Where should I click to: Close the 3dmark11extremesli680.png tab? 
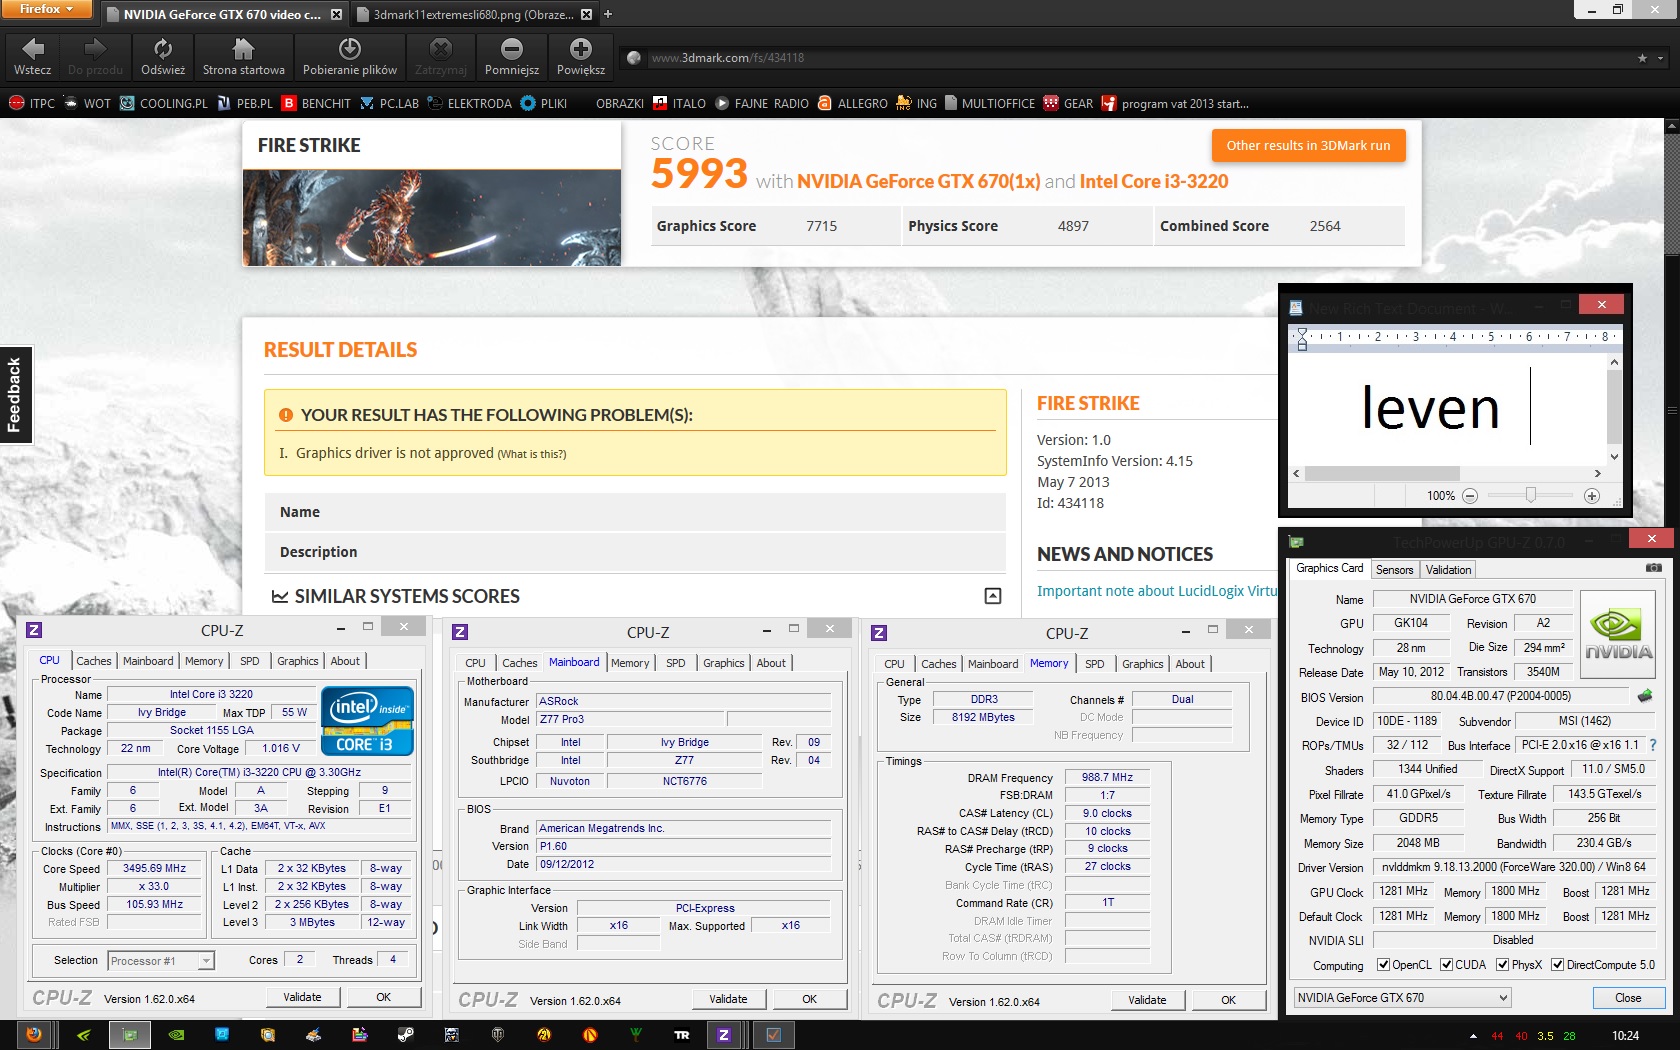[587, 14]
